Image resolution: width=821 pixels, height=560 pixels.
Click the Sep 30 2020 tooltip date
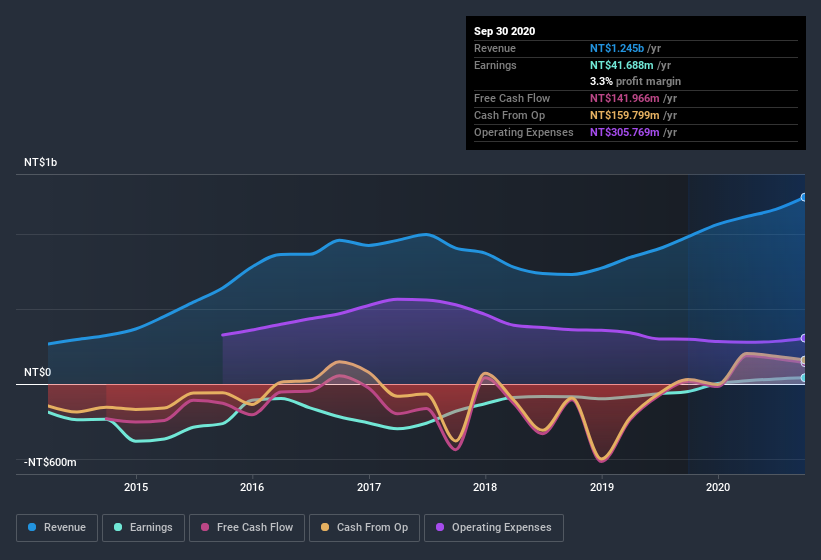click(505, 31)
